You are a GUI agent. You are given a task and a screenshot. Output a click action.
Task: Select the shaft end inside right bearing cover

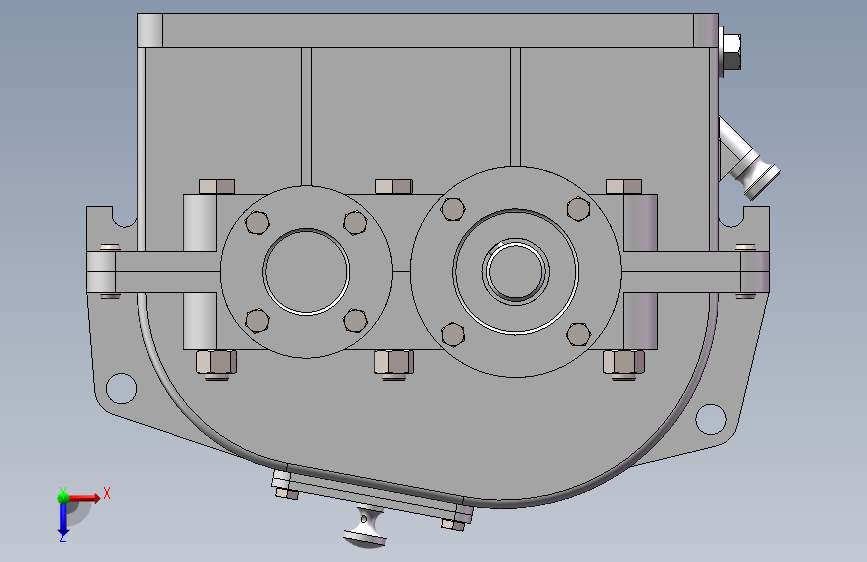(x=515, y=271)
